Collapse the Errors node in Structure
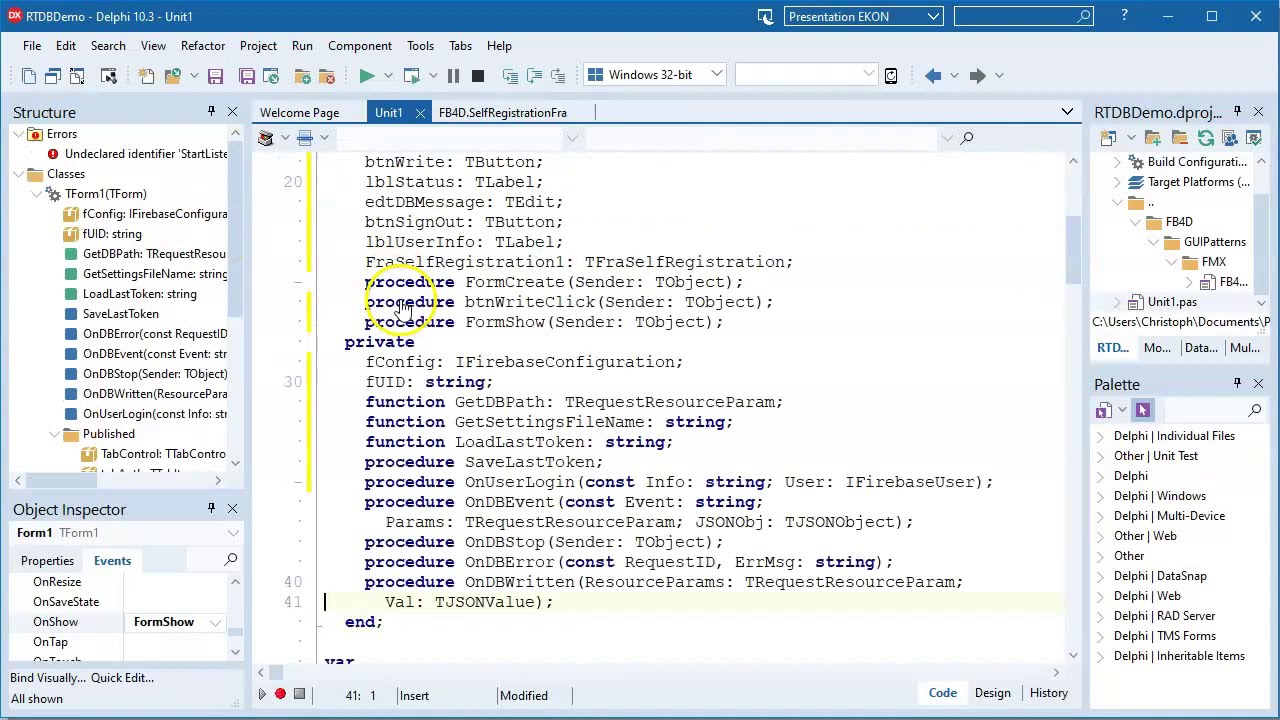Image resolution: width=1280 pixels, height=720 pixels. (19, 134)
